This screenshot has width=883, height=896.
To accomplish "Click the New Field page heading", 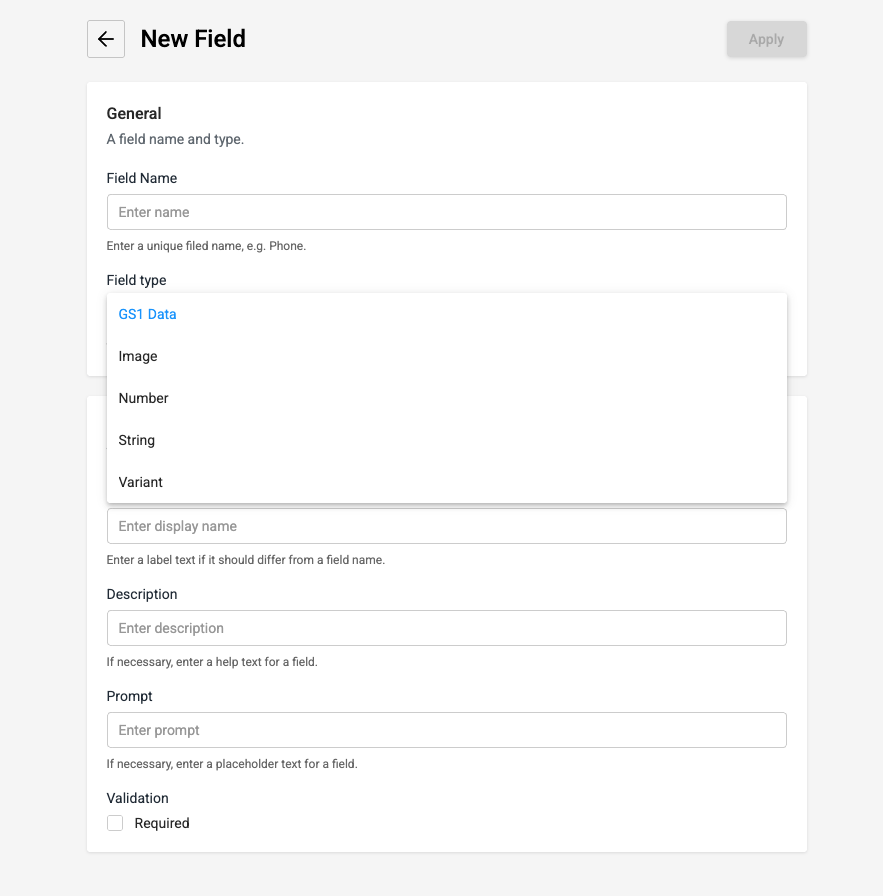I will click(x=193, y=39).
